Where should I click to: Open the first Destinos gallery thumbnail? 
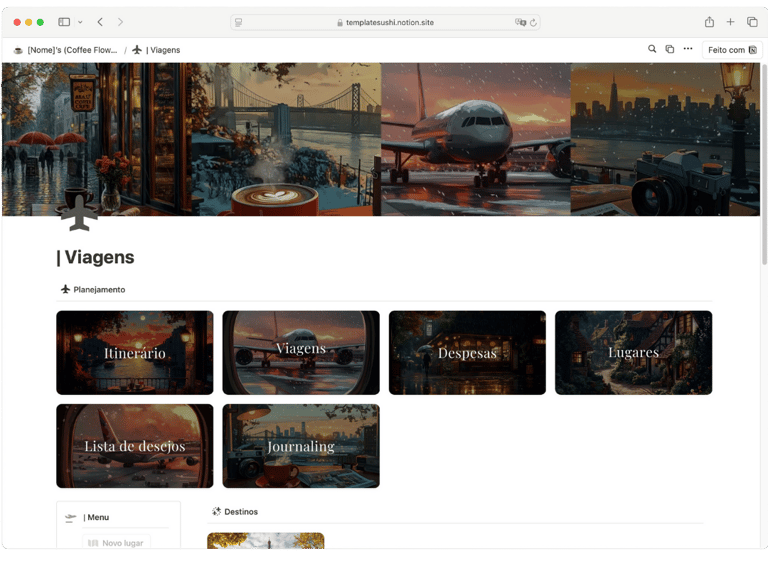click(265, 540)
